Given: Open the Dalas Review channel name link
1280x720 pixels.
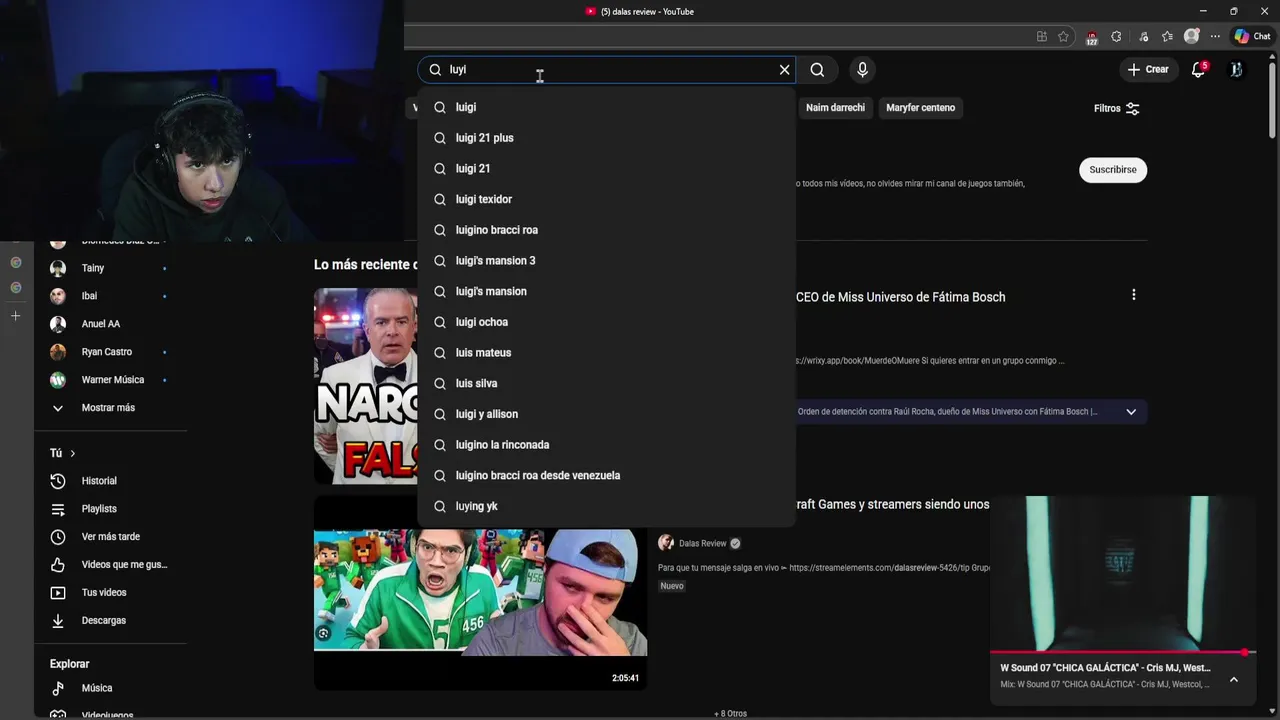Looking at the screenshot, I should pos(702,544).
